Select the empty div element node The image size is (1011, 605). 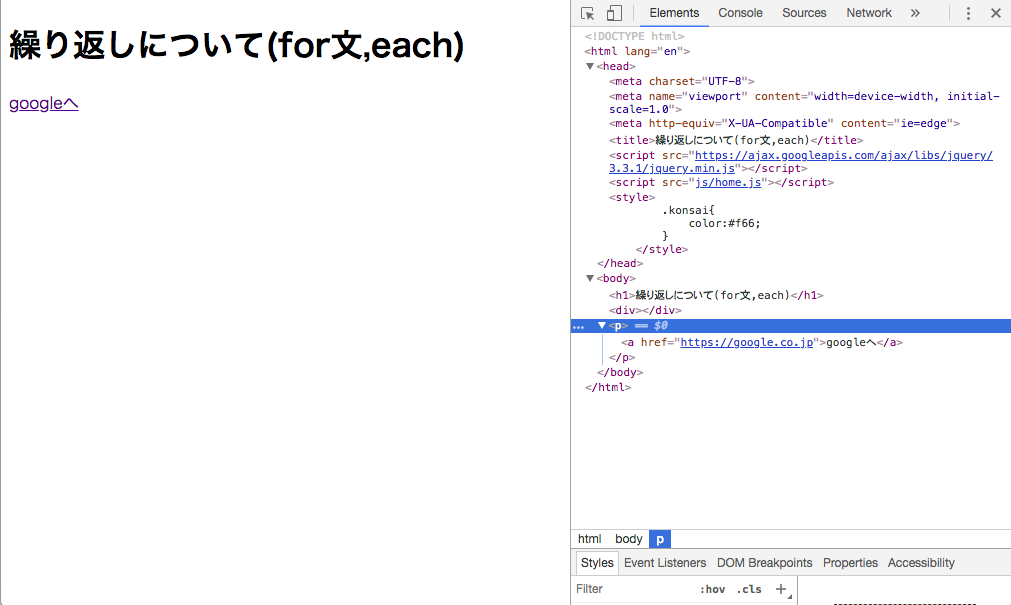(645, 310)
